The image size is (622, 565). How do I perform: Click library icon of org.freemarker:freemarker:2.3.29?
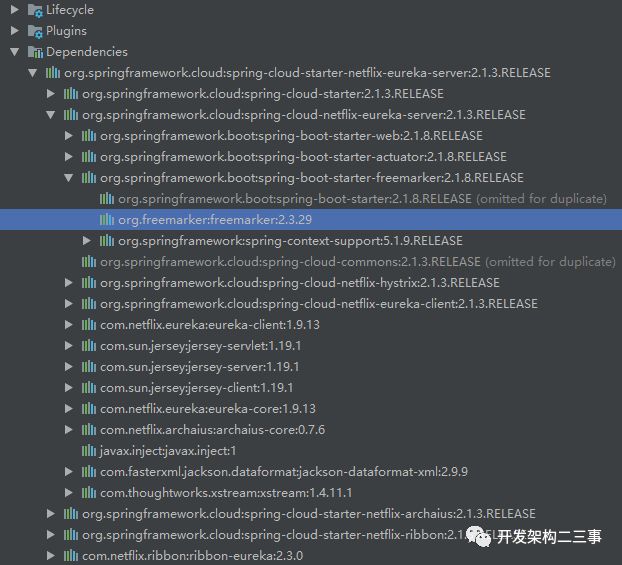tap(107, 219)
